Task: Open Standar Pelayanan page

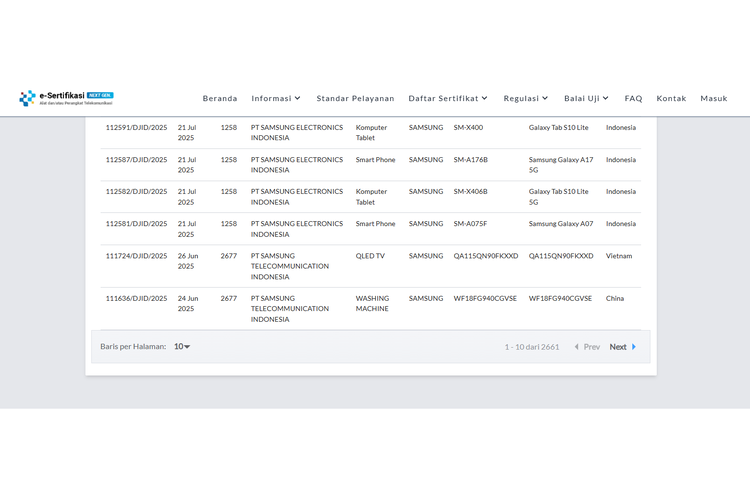Action: click(x=355, y=98)
